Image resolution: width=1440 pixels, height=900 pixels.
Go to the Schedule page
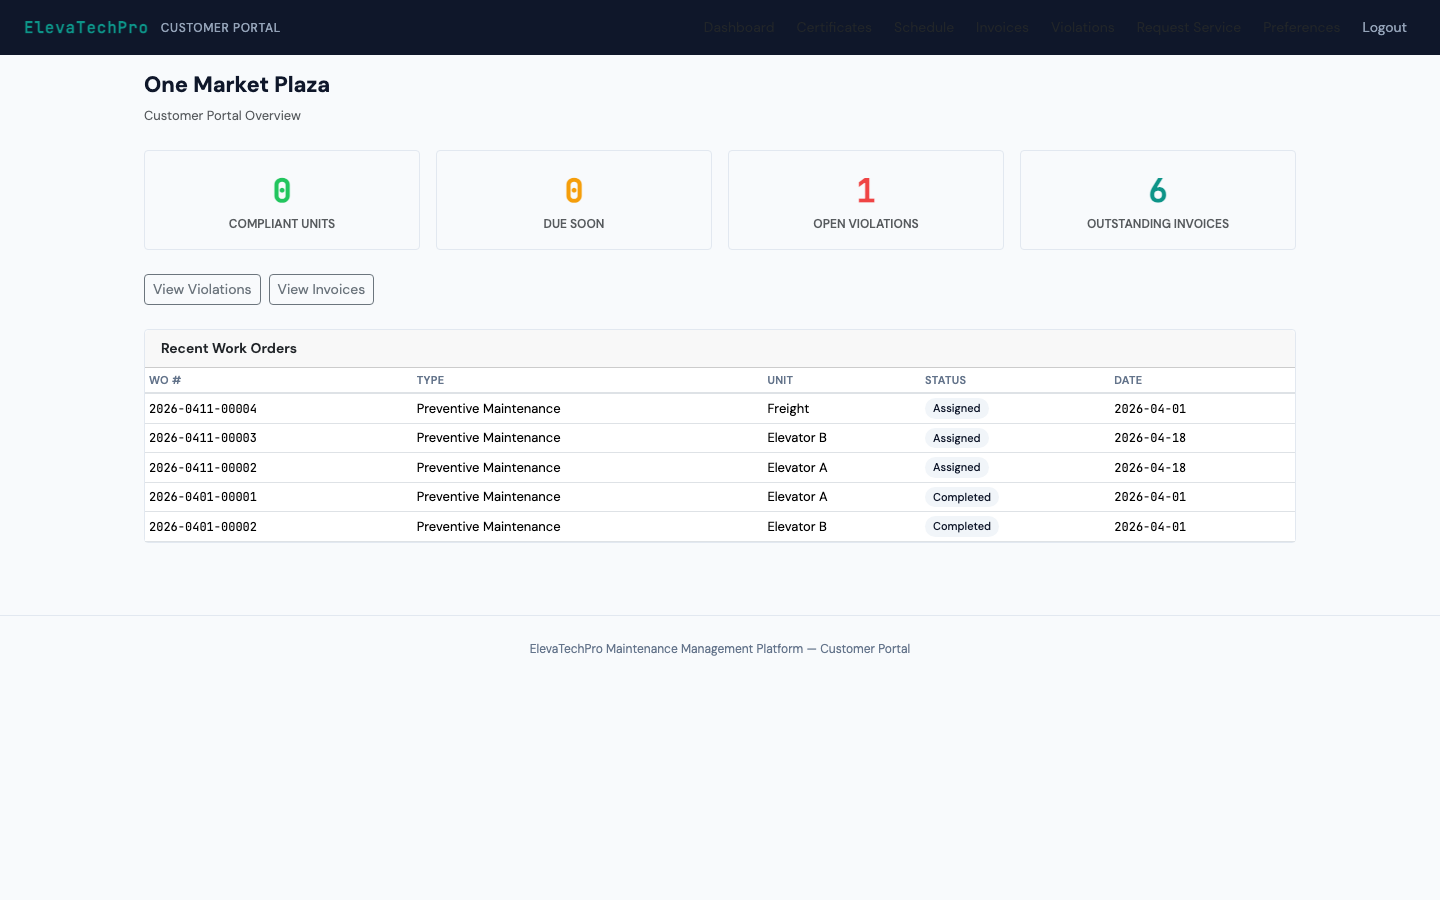click(x=924, y=27)
